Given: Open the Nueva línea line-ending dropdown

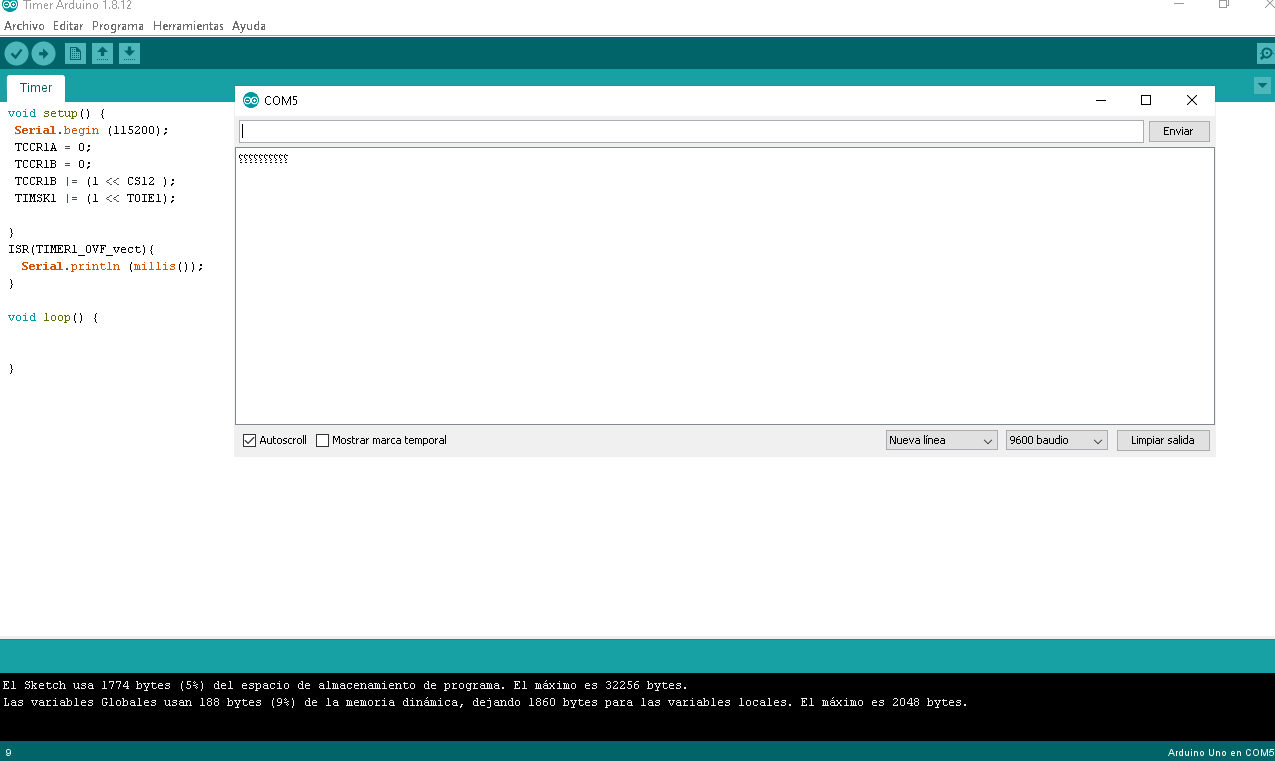Looking at the screenshot, I should click(x=942, y=440).
